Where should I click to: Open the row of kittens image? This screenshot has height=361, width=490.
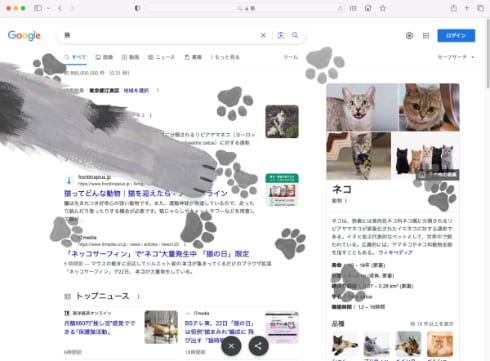coord(426,156)
